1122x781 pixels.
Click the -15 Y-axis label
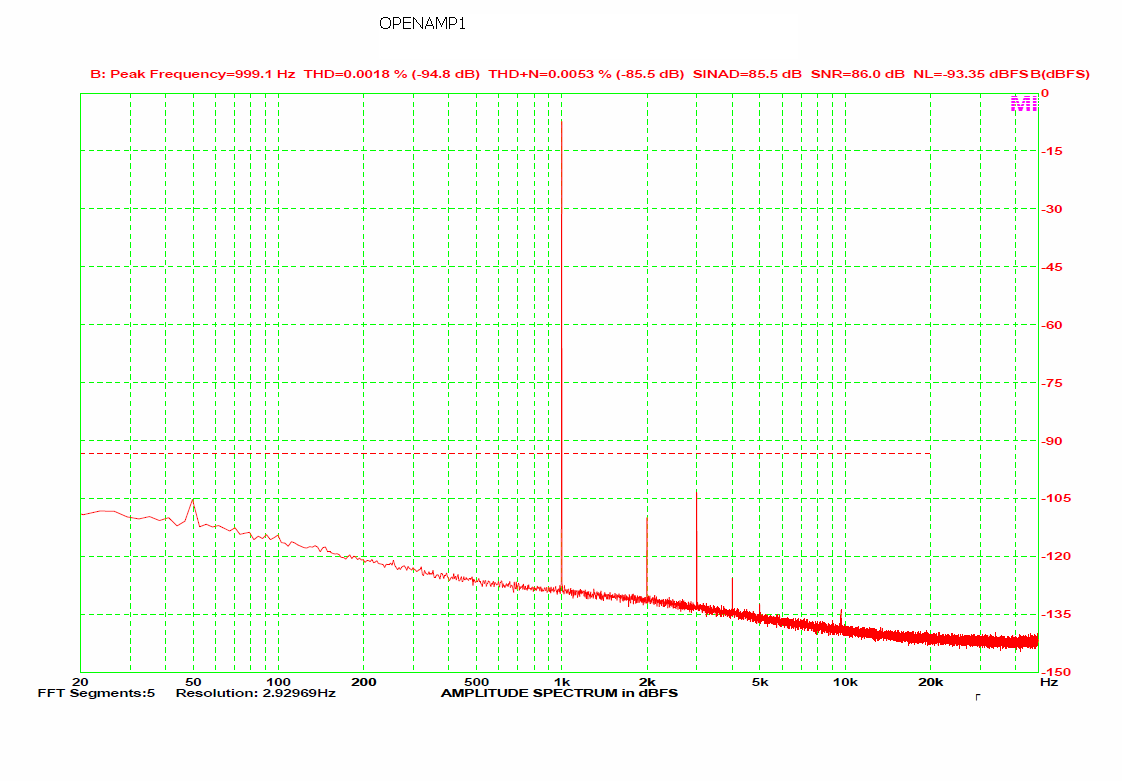(x=1051, y=151)
